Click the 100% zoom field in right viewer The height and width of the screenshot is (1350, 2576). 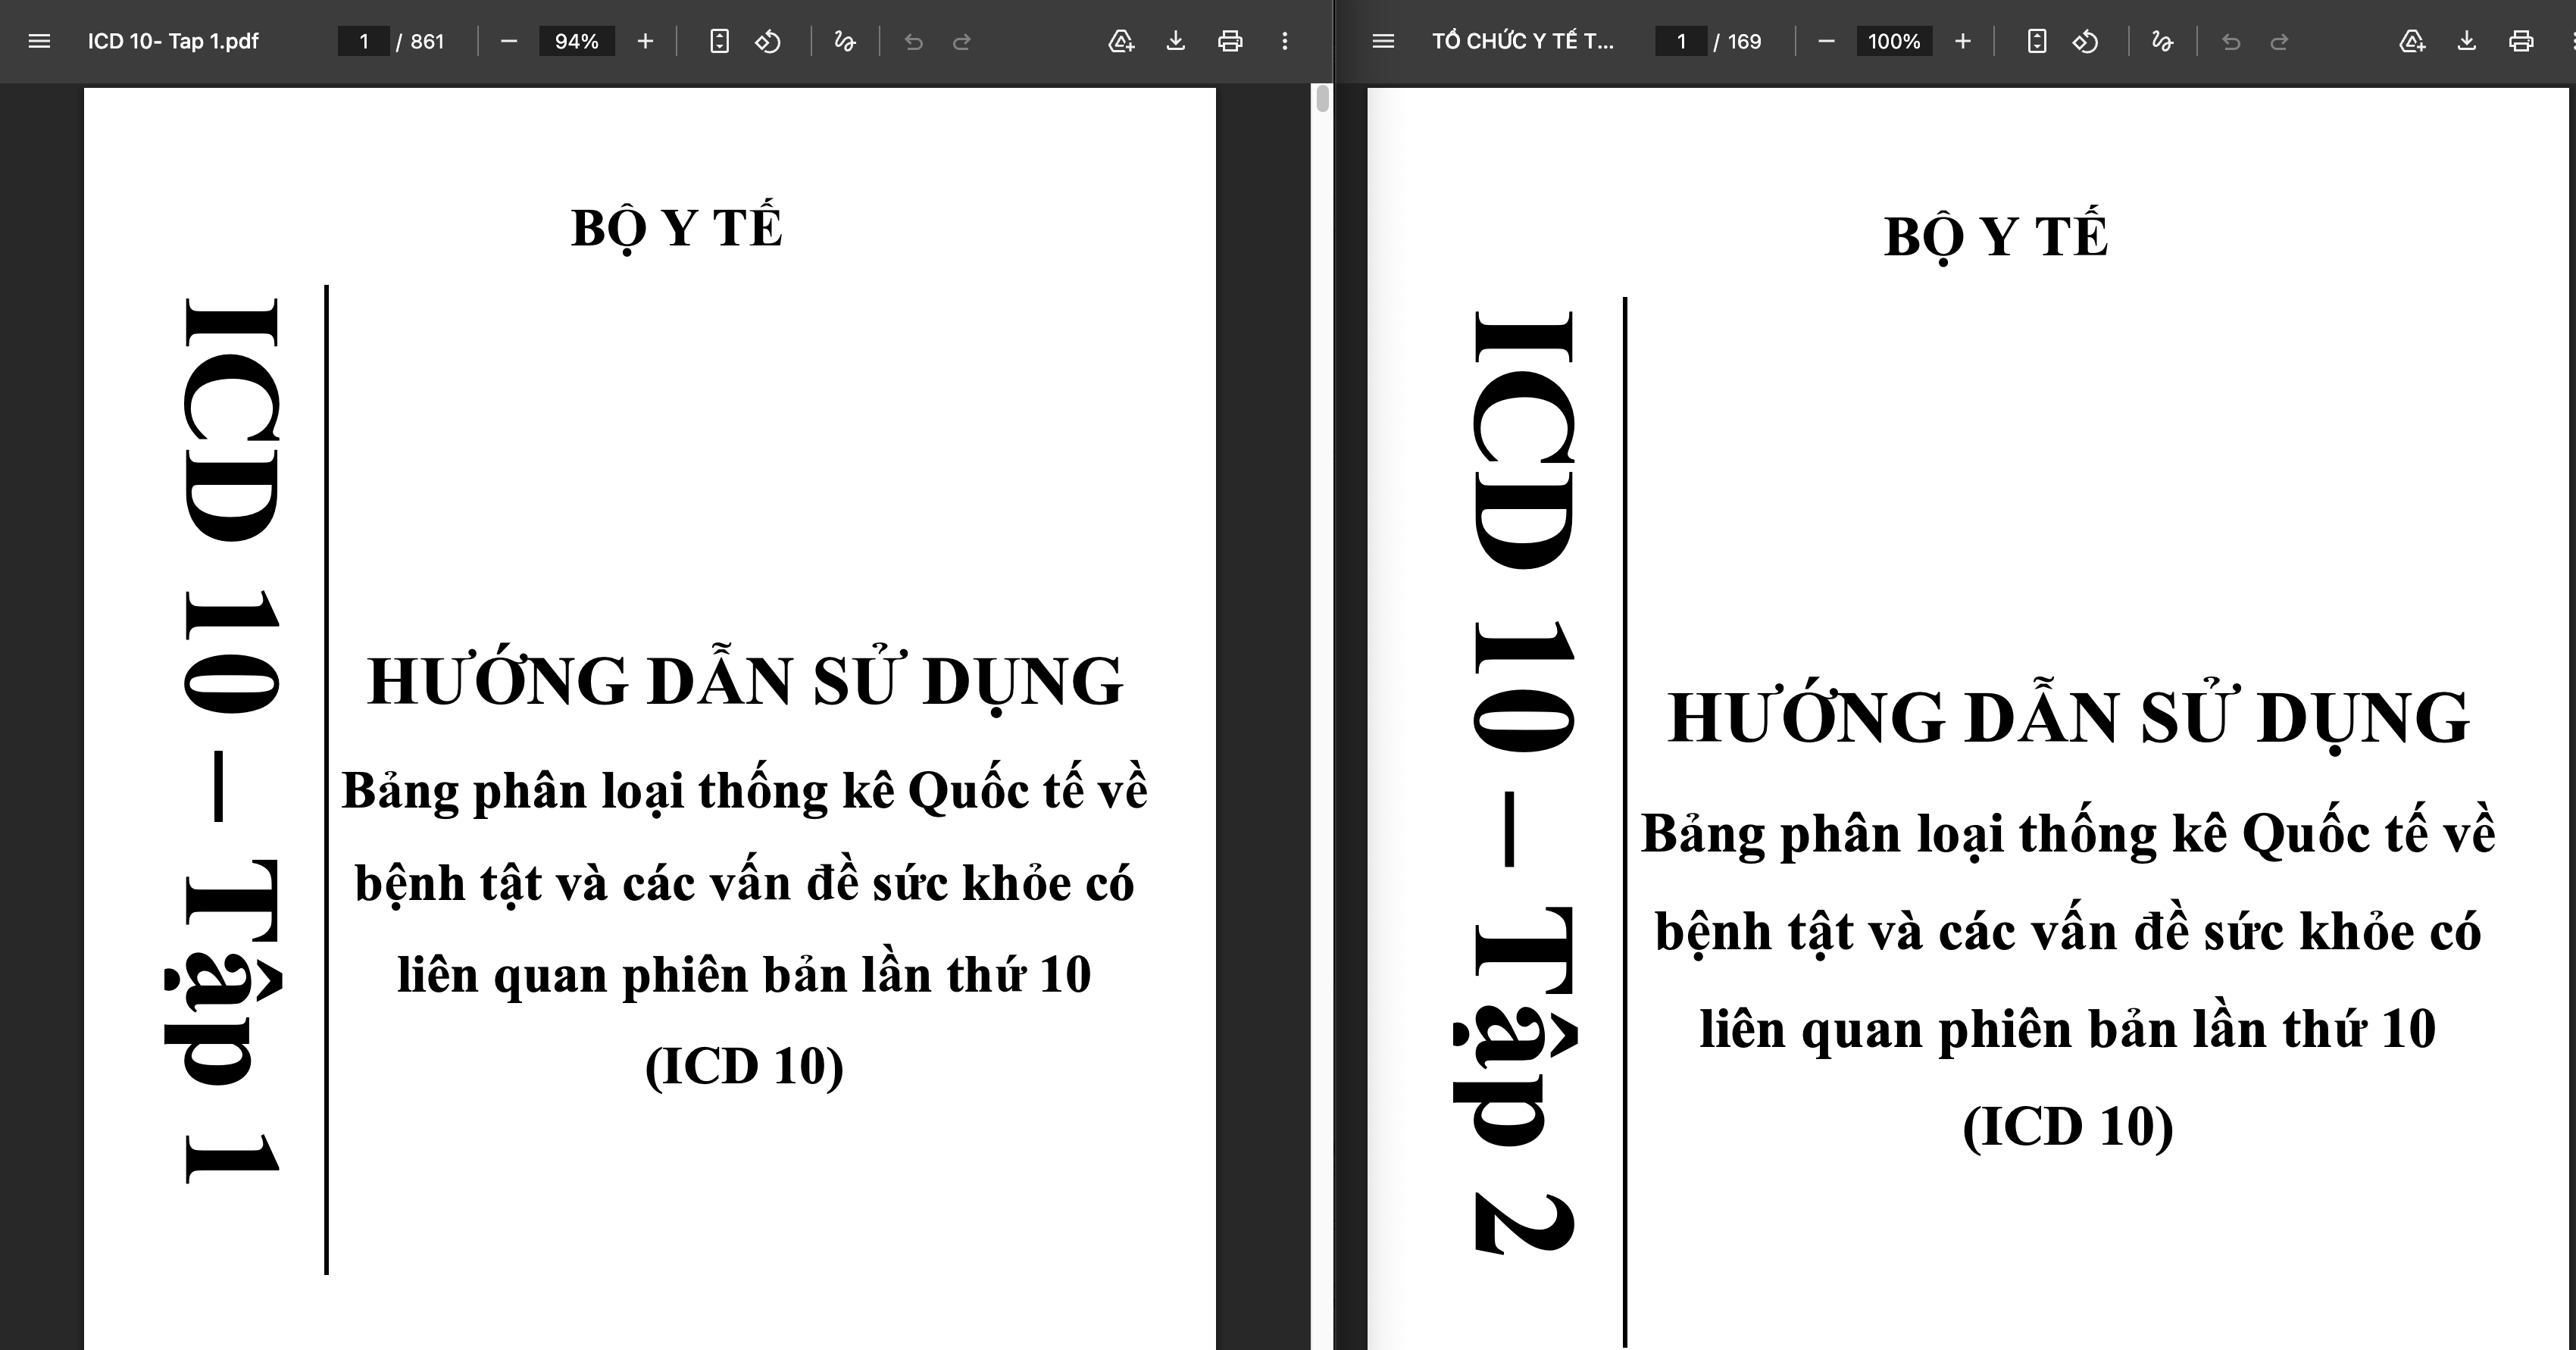[1893, 41]
